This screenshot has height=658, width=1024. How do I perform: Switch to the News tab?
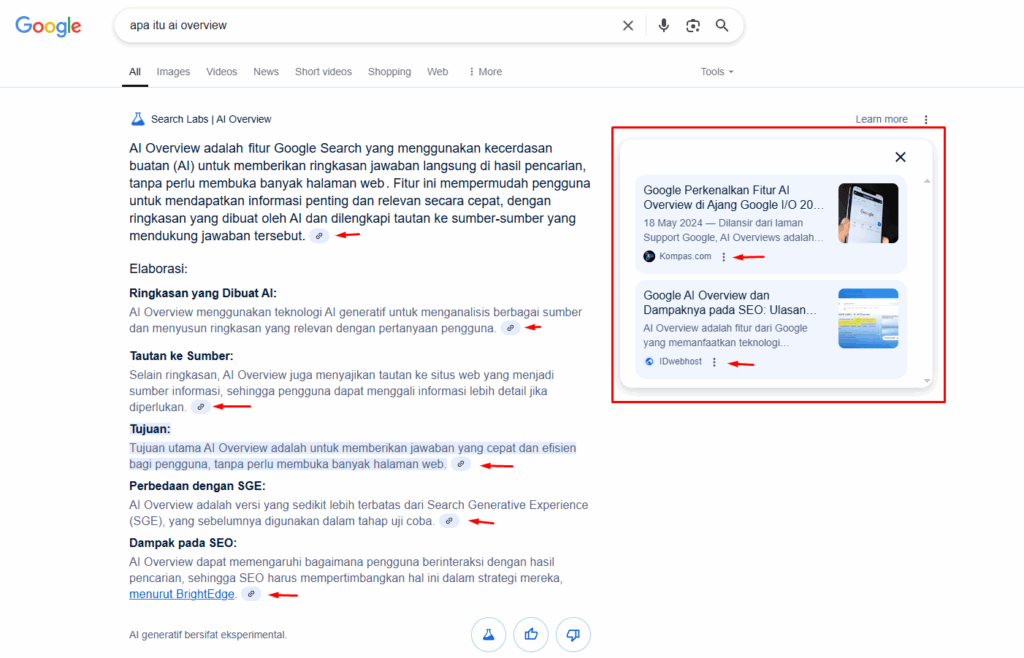266,72
